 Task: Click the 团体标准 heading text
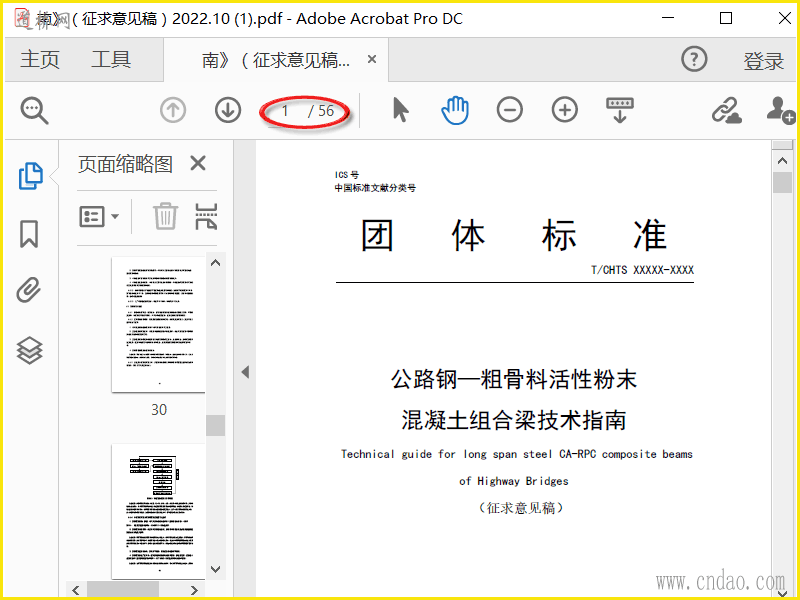pyautogui.click(x=514, y=235)
